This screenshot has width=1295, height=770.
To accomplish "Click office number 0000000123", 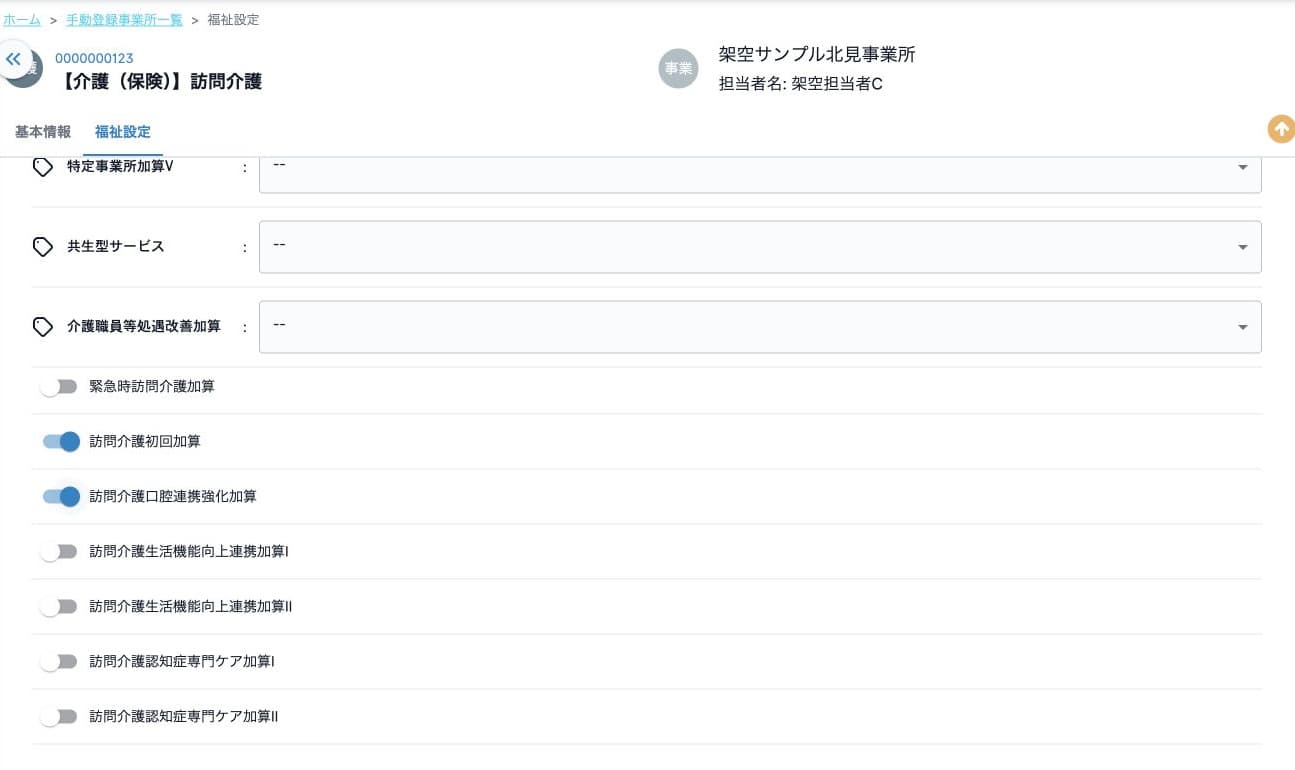I will pos(94,59).
